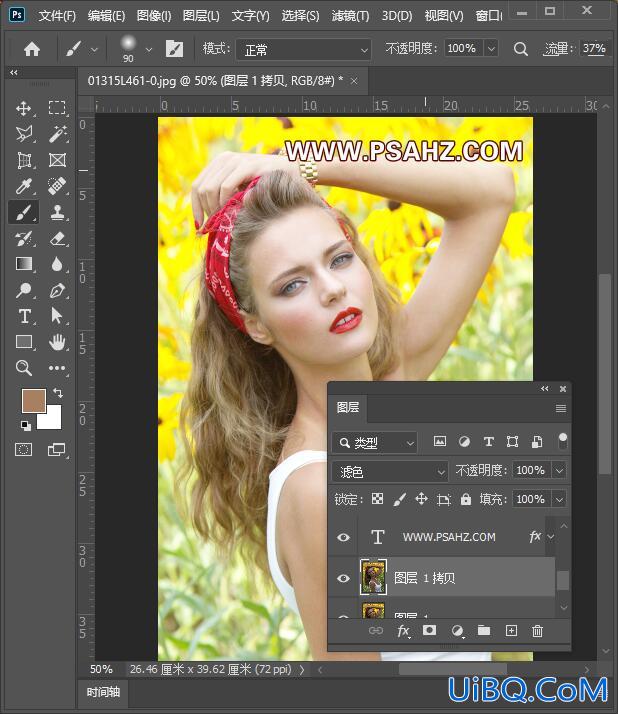Select the Eyedropper tool
Image resolution: width=618 pixels, height=714 pixels.
[24, 186]
